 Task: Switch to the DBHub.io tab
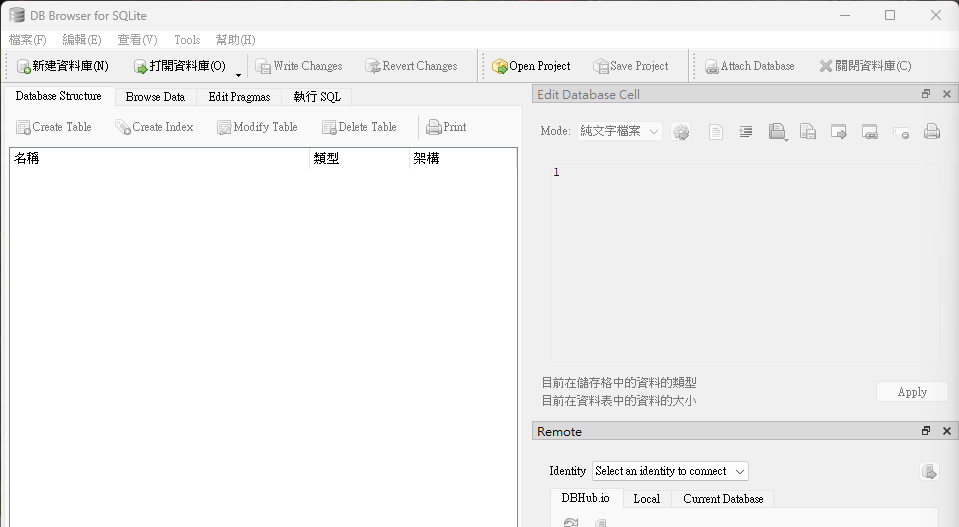(x=585, y=498)
